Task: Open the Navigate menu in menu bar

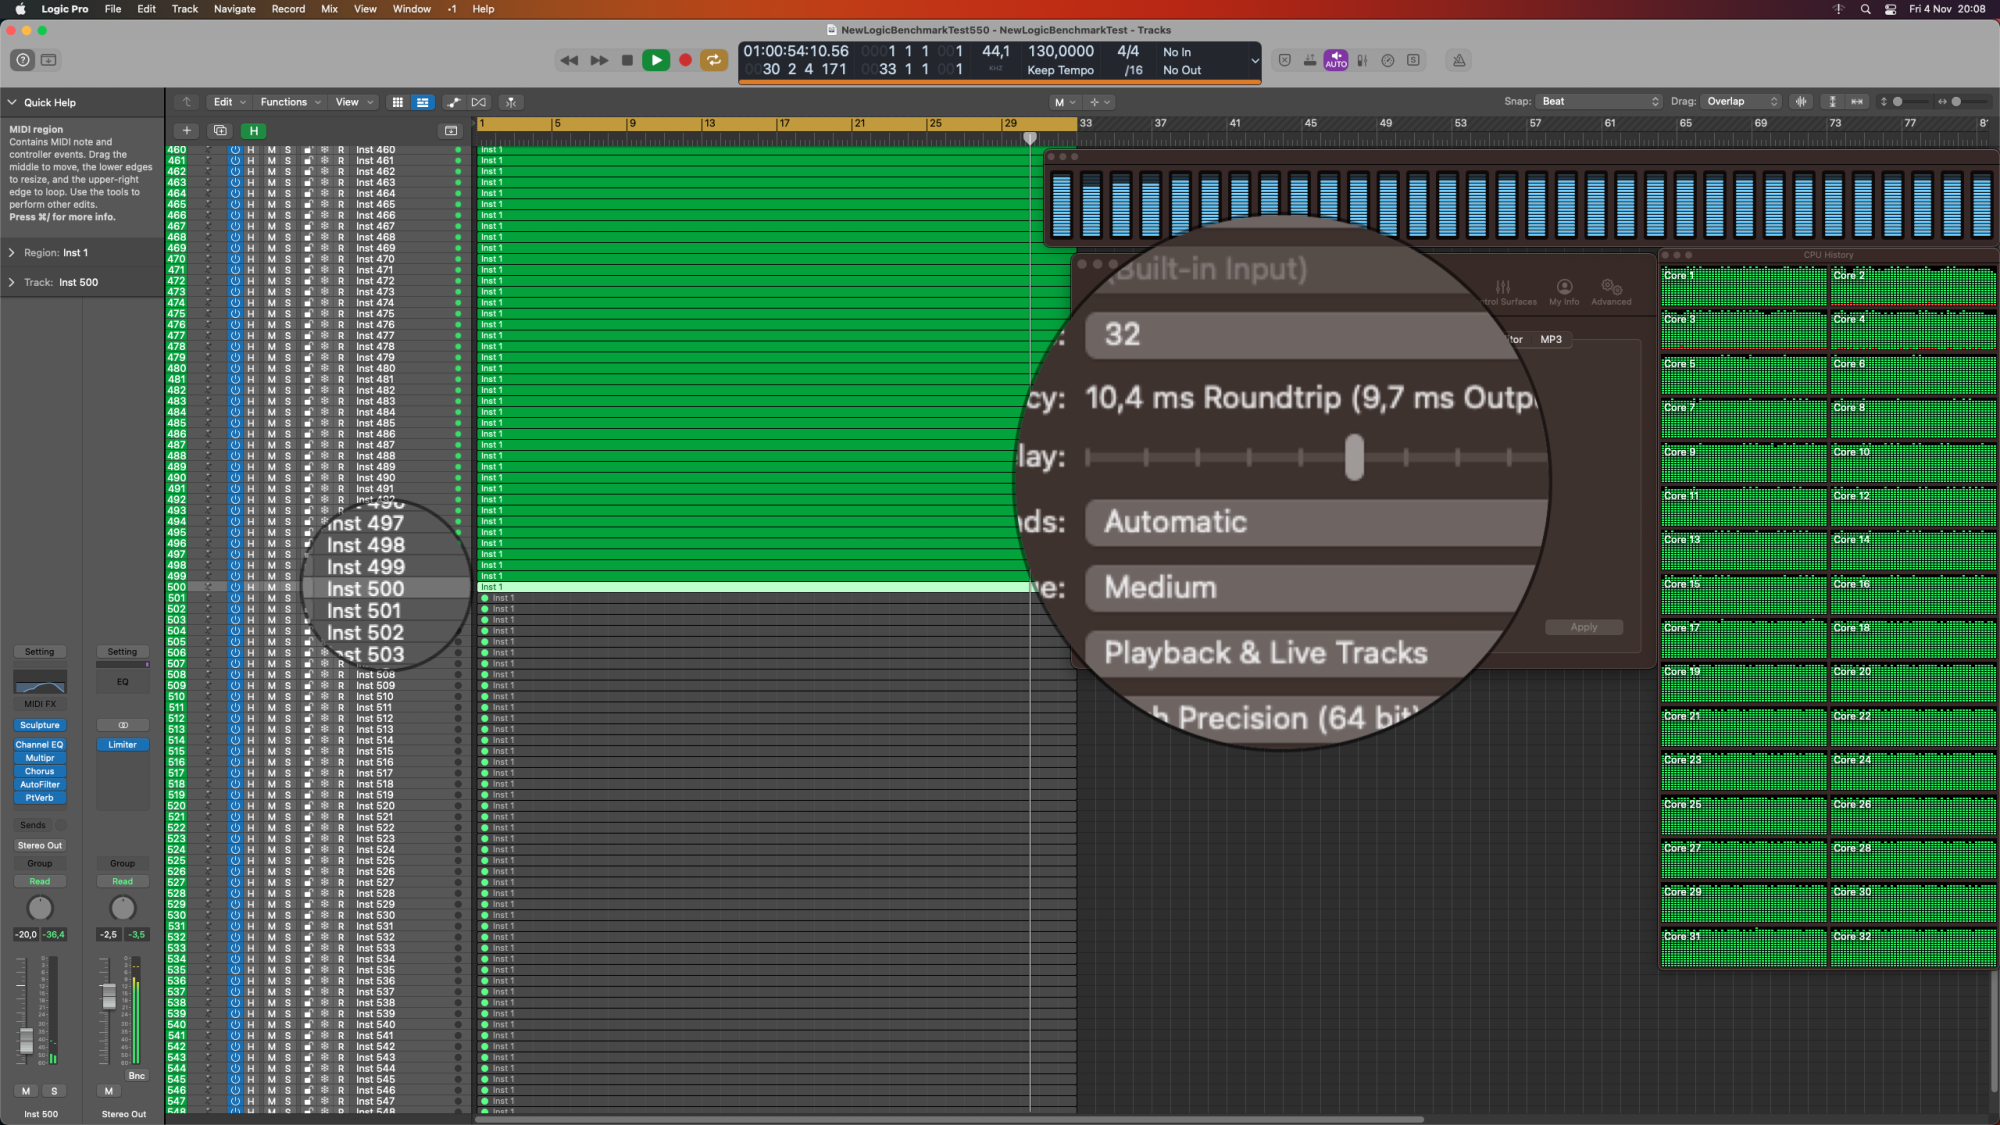Action: (235, 9)
